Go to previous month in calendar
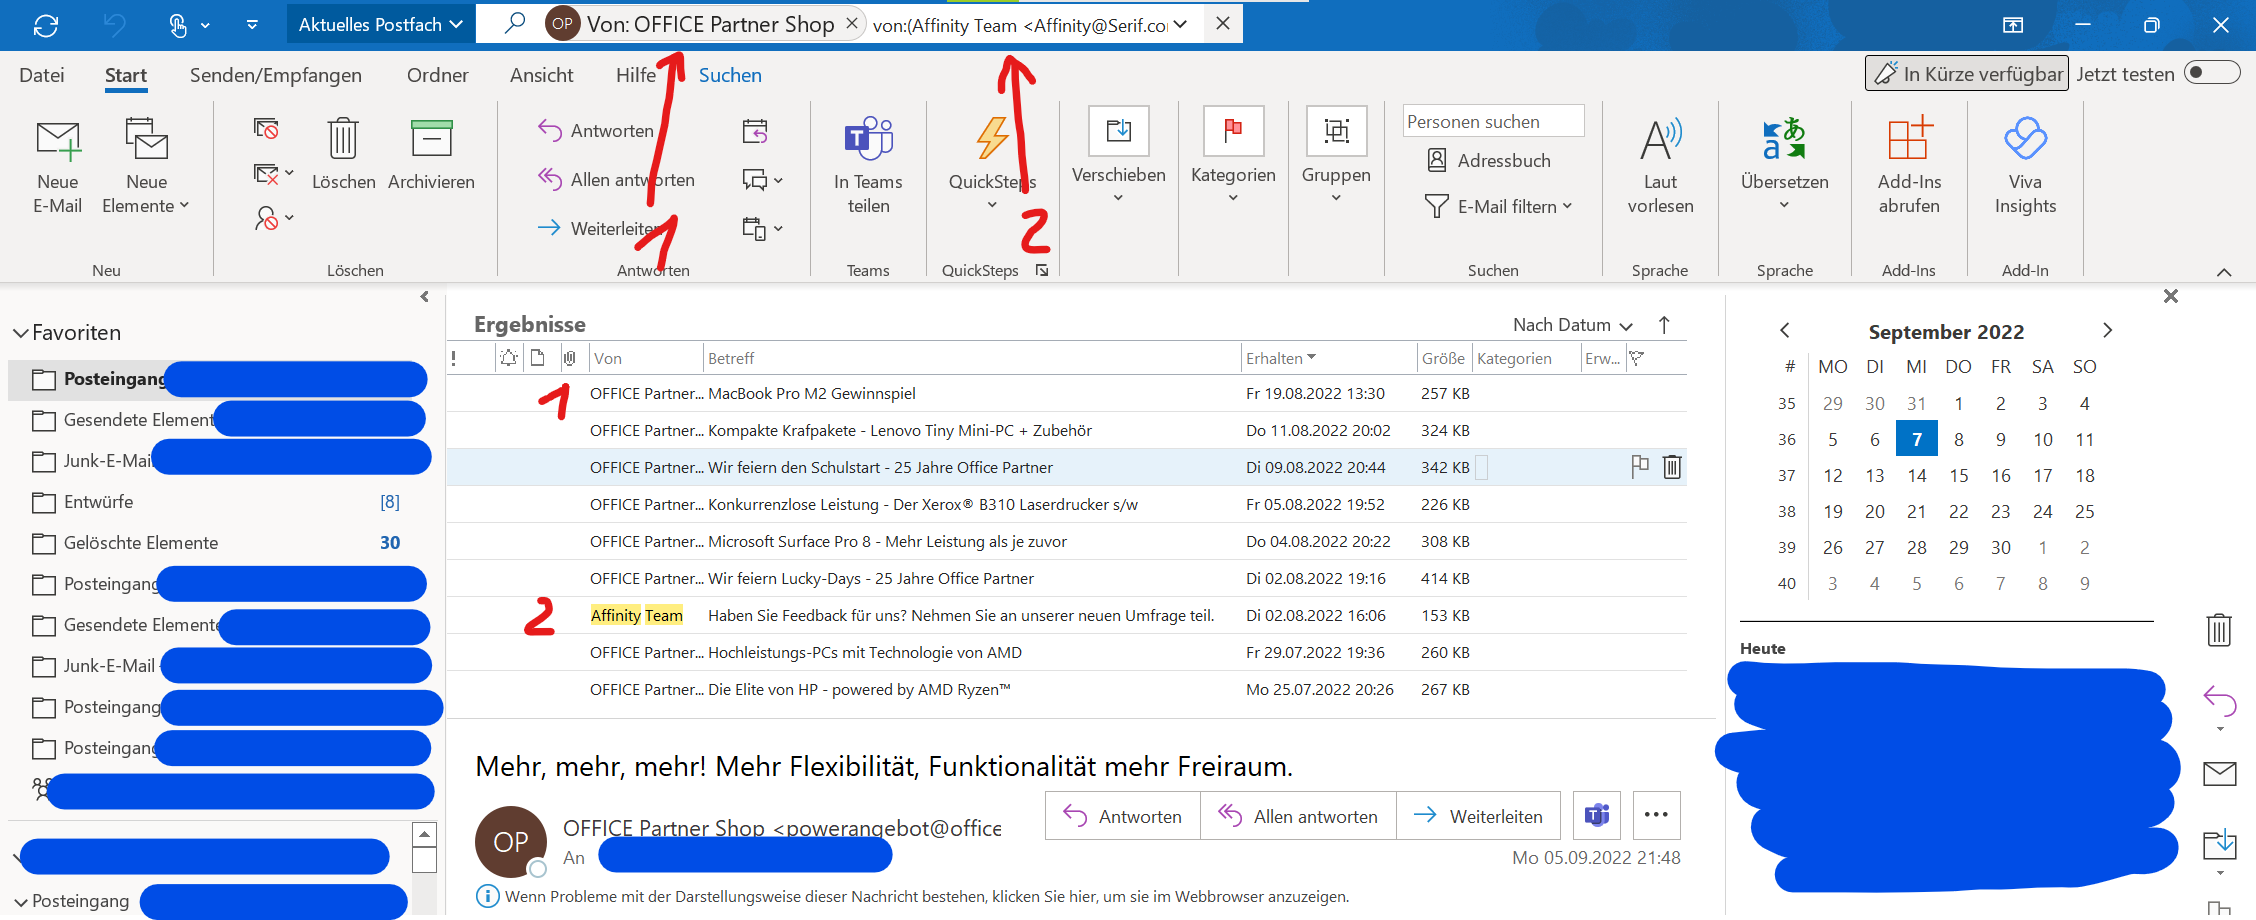Screen dimensions: 2256x920 pyautogui.click(x=1785, y=330)
